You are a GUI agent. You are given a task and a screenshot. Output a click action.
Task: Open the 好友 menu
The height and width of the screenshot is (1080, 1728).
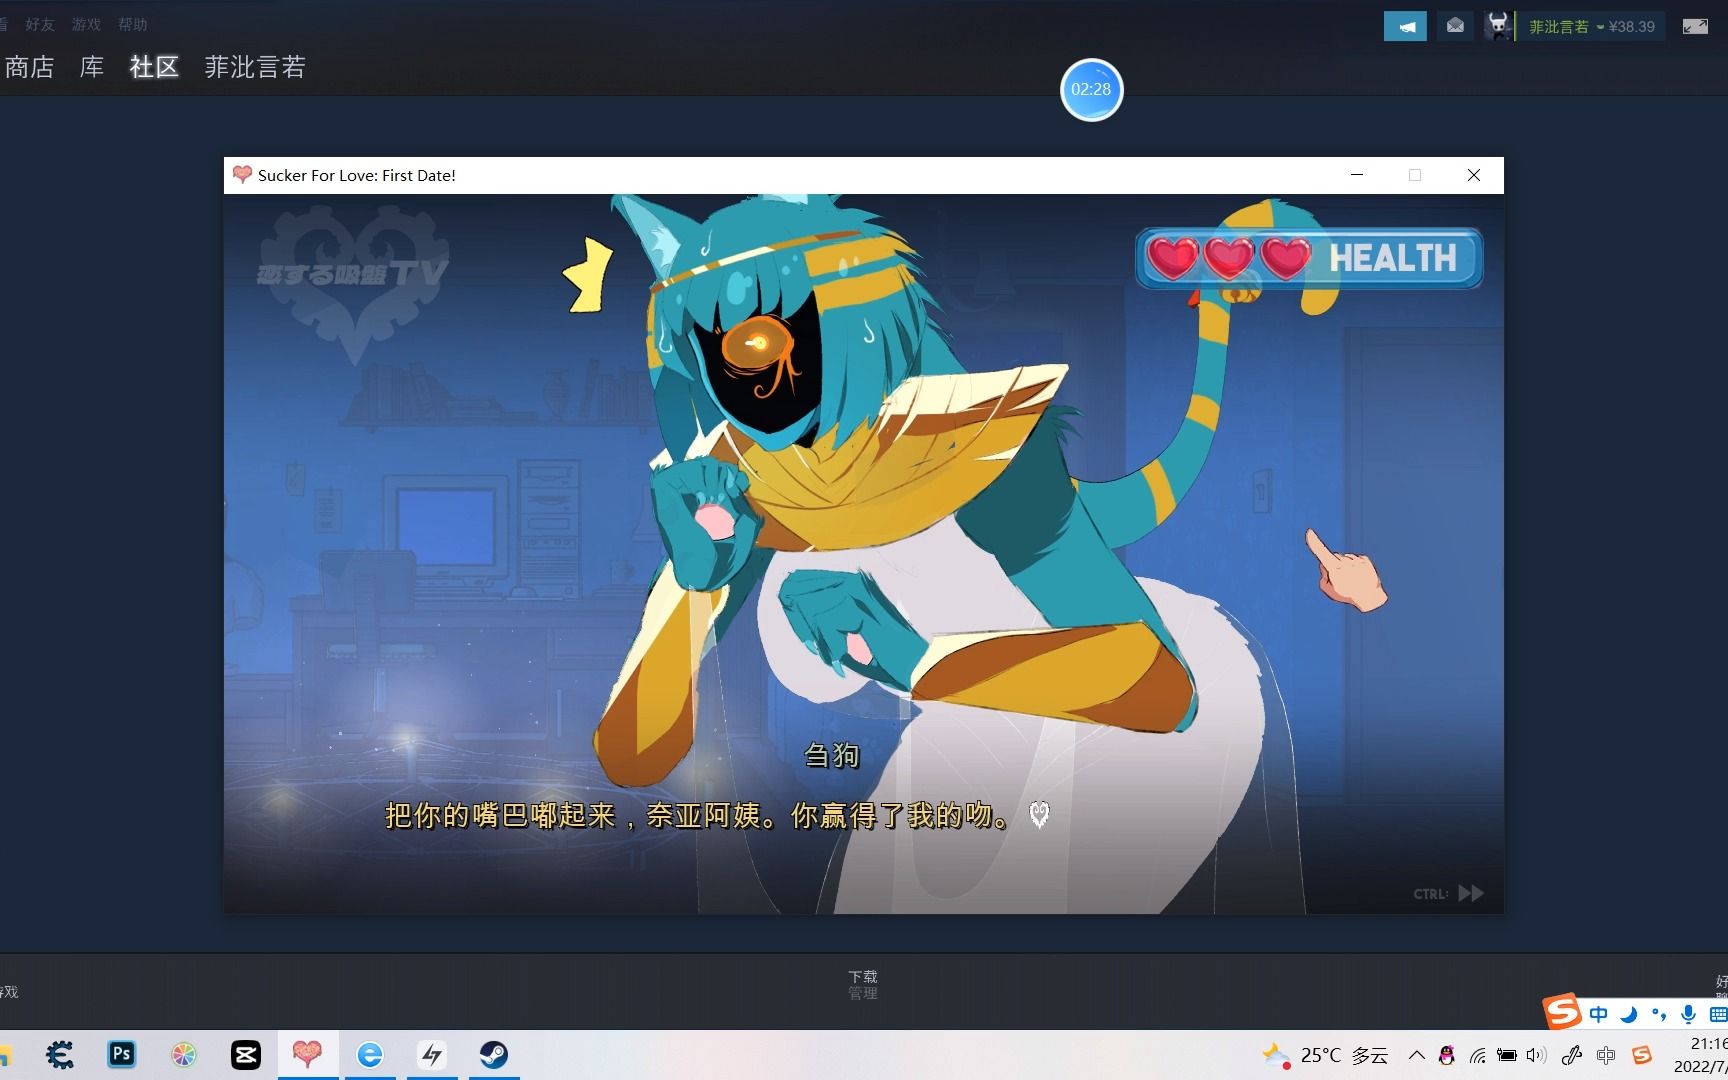40,24
